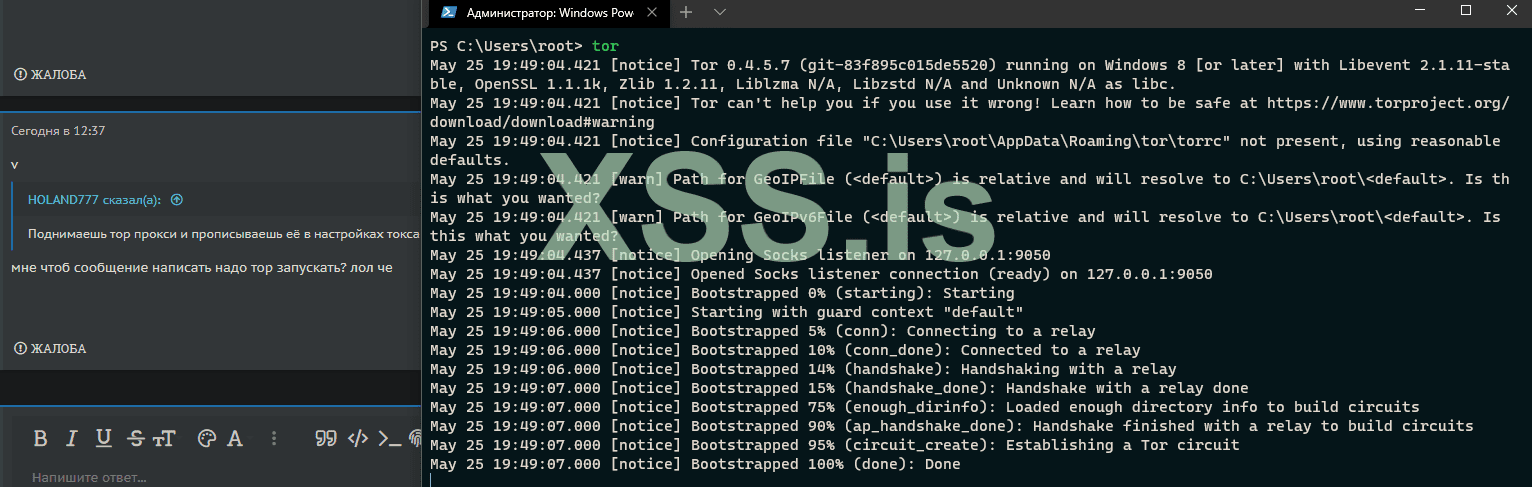Click the line 'Opening Socks listener on 127.0.0.1:9050'
Image resolution: width=1532 pixels, height=487 pixels.
[x=740, y=255]
